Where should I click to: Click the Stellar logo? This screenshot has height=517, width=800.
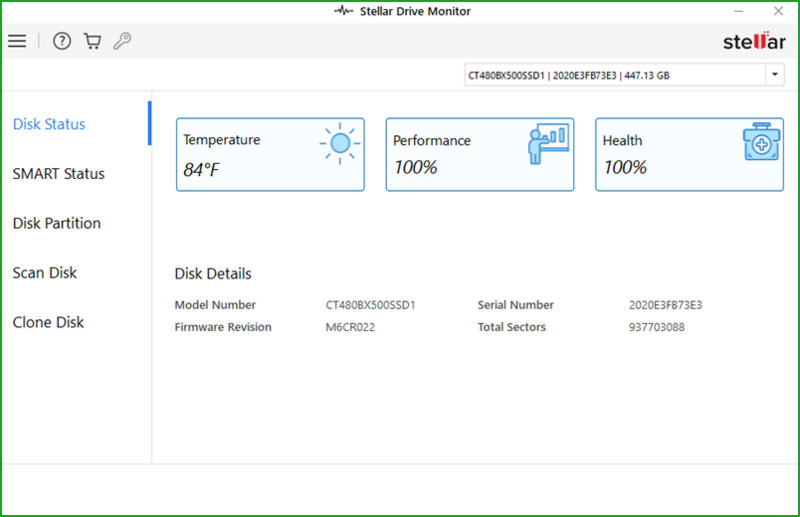point(754,41)
